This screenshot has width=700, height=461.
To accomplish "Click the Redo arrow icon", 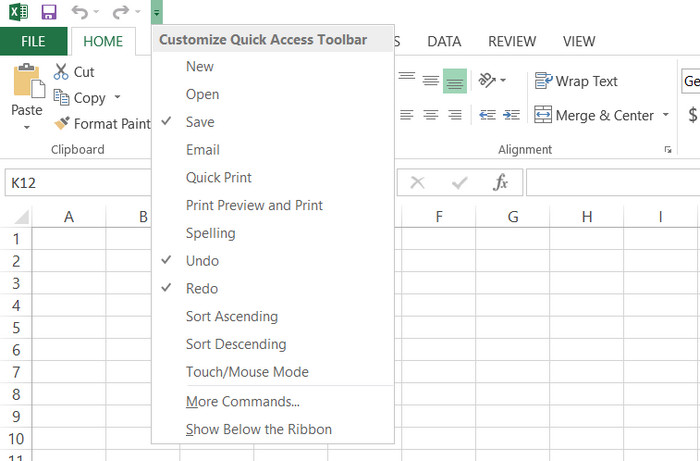I will pos(120,12).
